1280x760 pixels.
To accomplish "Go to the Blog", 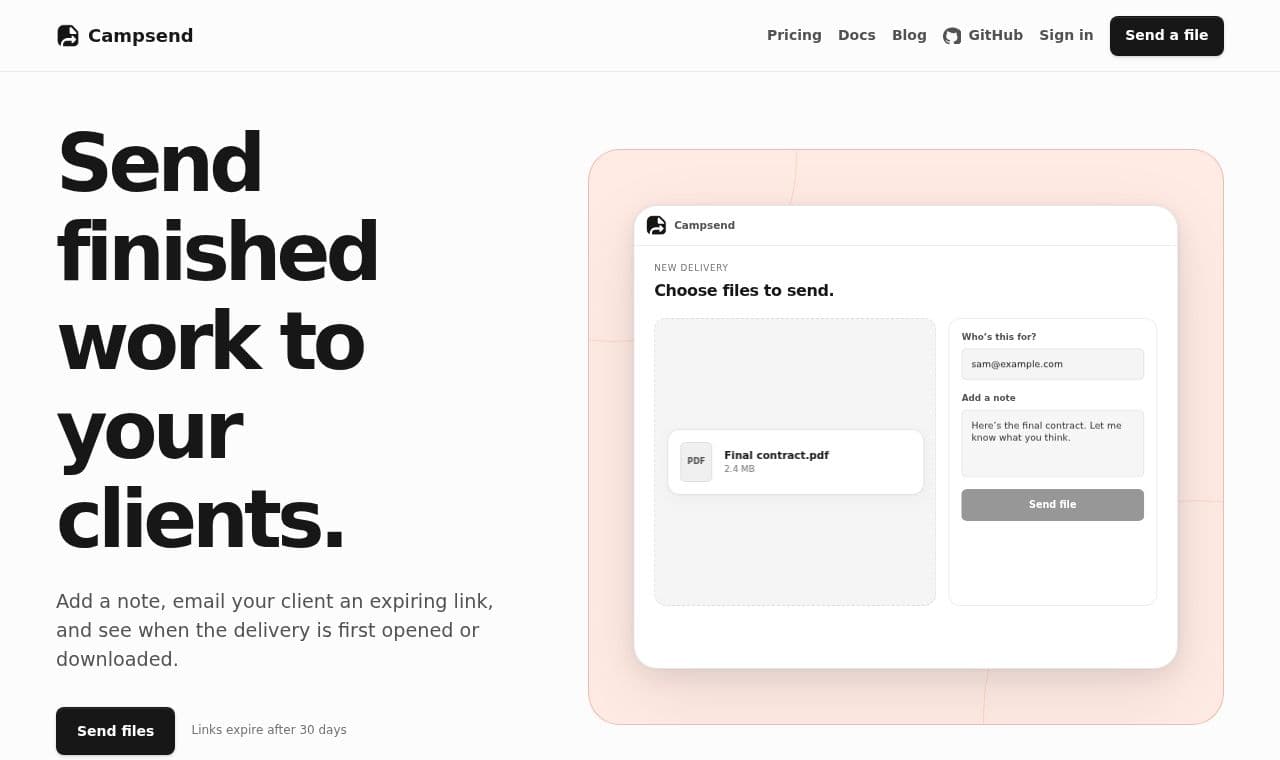I will click(x=909, y=35).
